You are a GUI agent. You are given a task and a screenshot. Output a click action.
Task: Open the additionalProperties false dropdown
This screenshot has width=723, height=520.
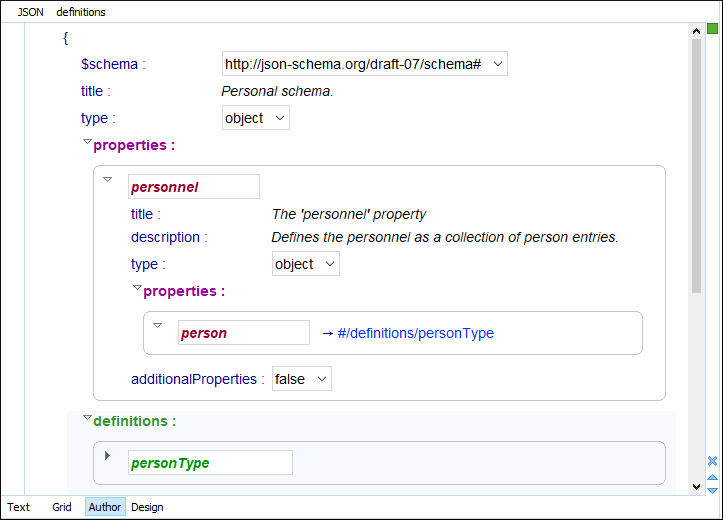coord(321,379)
